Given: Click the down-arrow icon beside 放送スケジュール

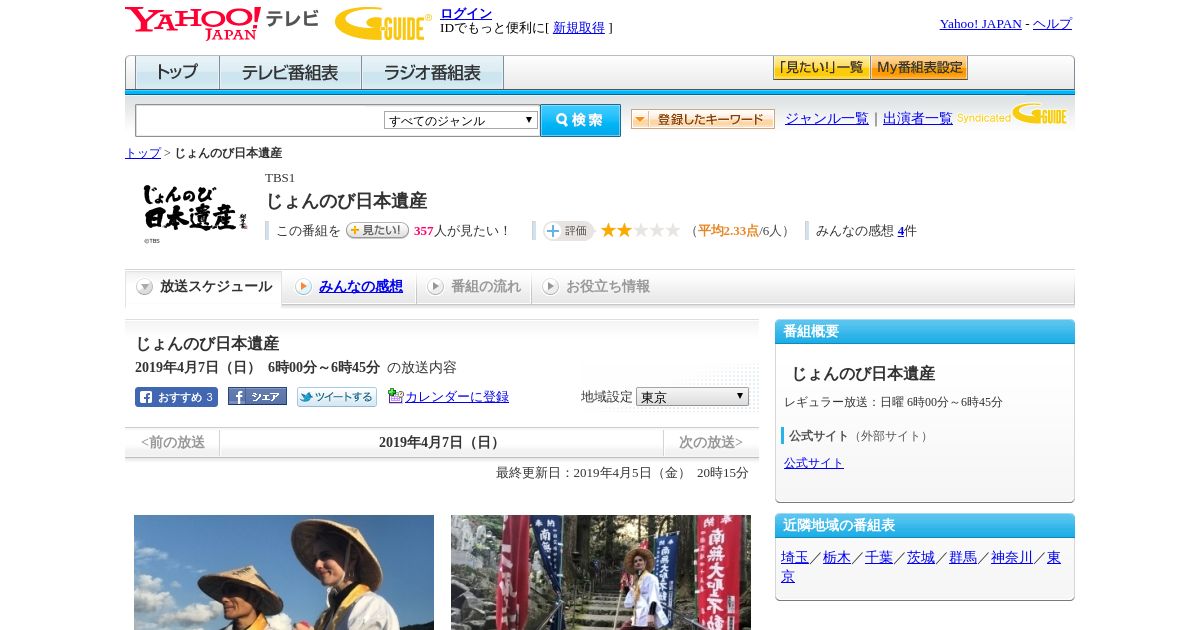Looking at the screenshot, I should pyautogui.click(x=145, y=287).
